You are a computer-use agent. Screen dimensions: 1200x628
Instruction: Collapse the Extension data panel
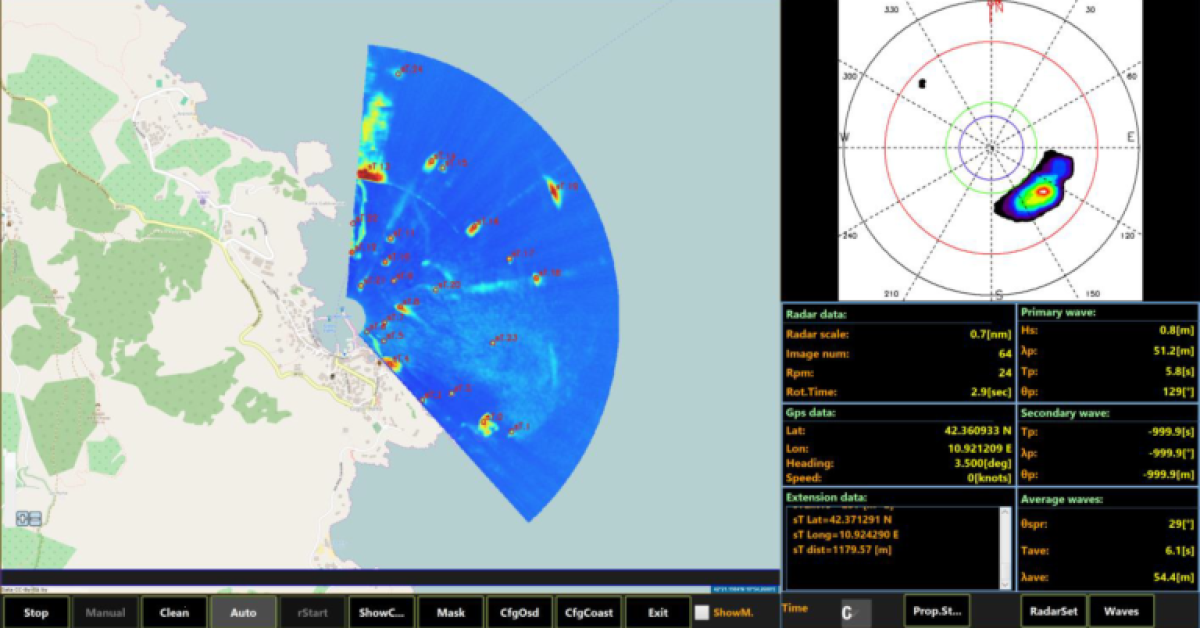[828, 497]
